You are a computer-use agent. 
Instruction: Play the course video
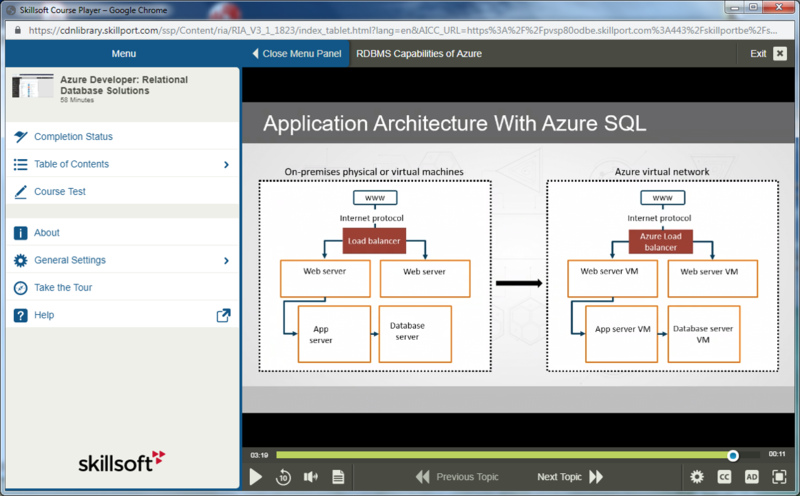coord(256,477)
